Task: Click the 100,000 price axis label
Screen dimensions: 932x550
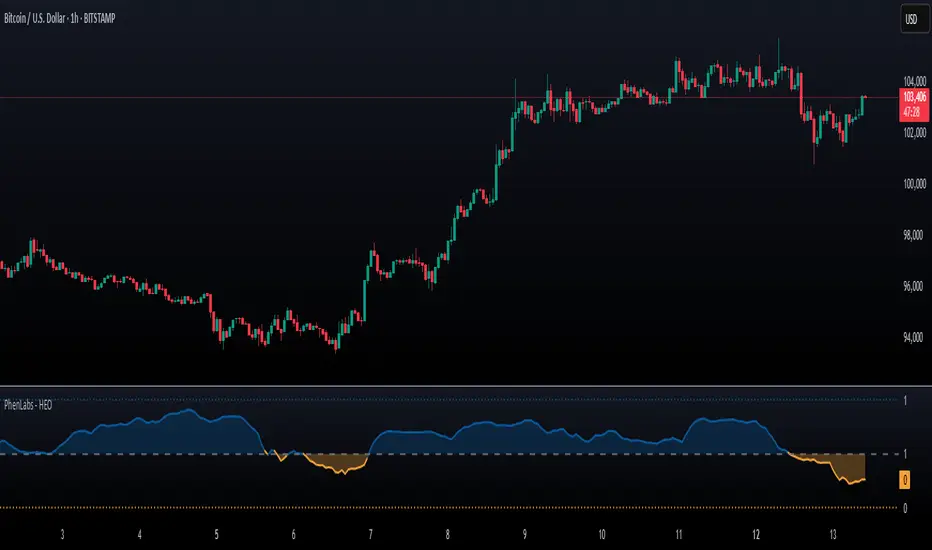Action: [x=914, y=184]
